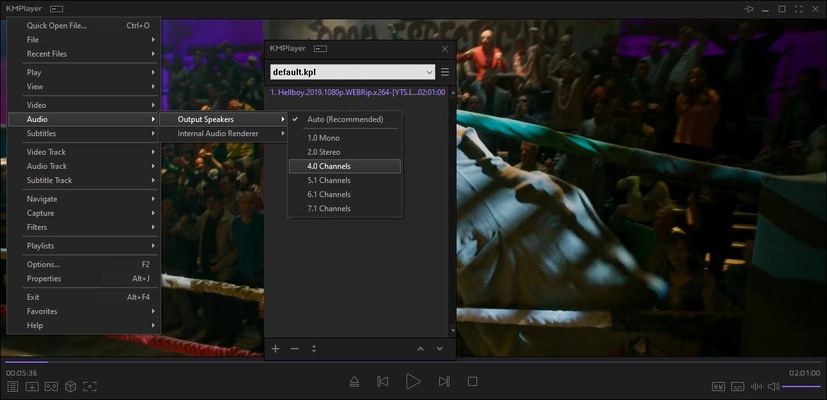
Task: Open the audio equalizer waveform icon
Action: coord(757,386)
